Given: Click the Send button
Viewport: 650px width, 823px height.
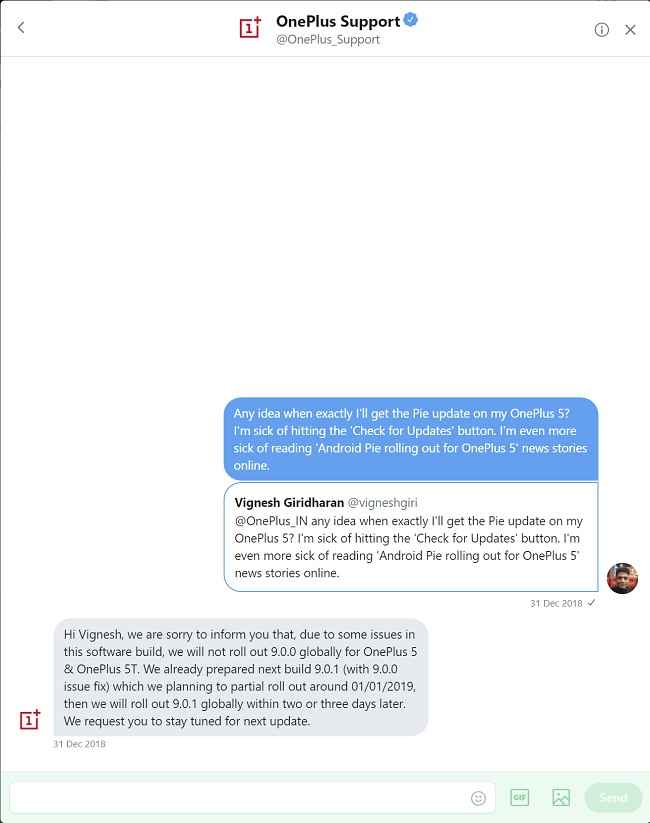Looking at the screenshot, I should pyautogui.click(x=613, y=798).
